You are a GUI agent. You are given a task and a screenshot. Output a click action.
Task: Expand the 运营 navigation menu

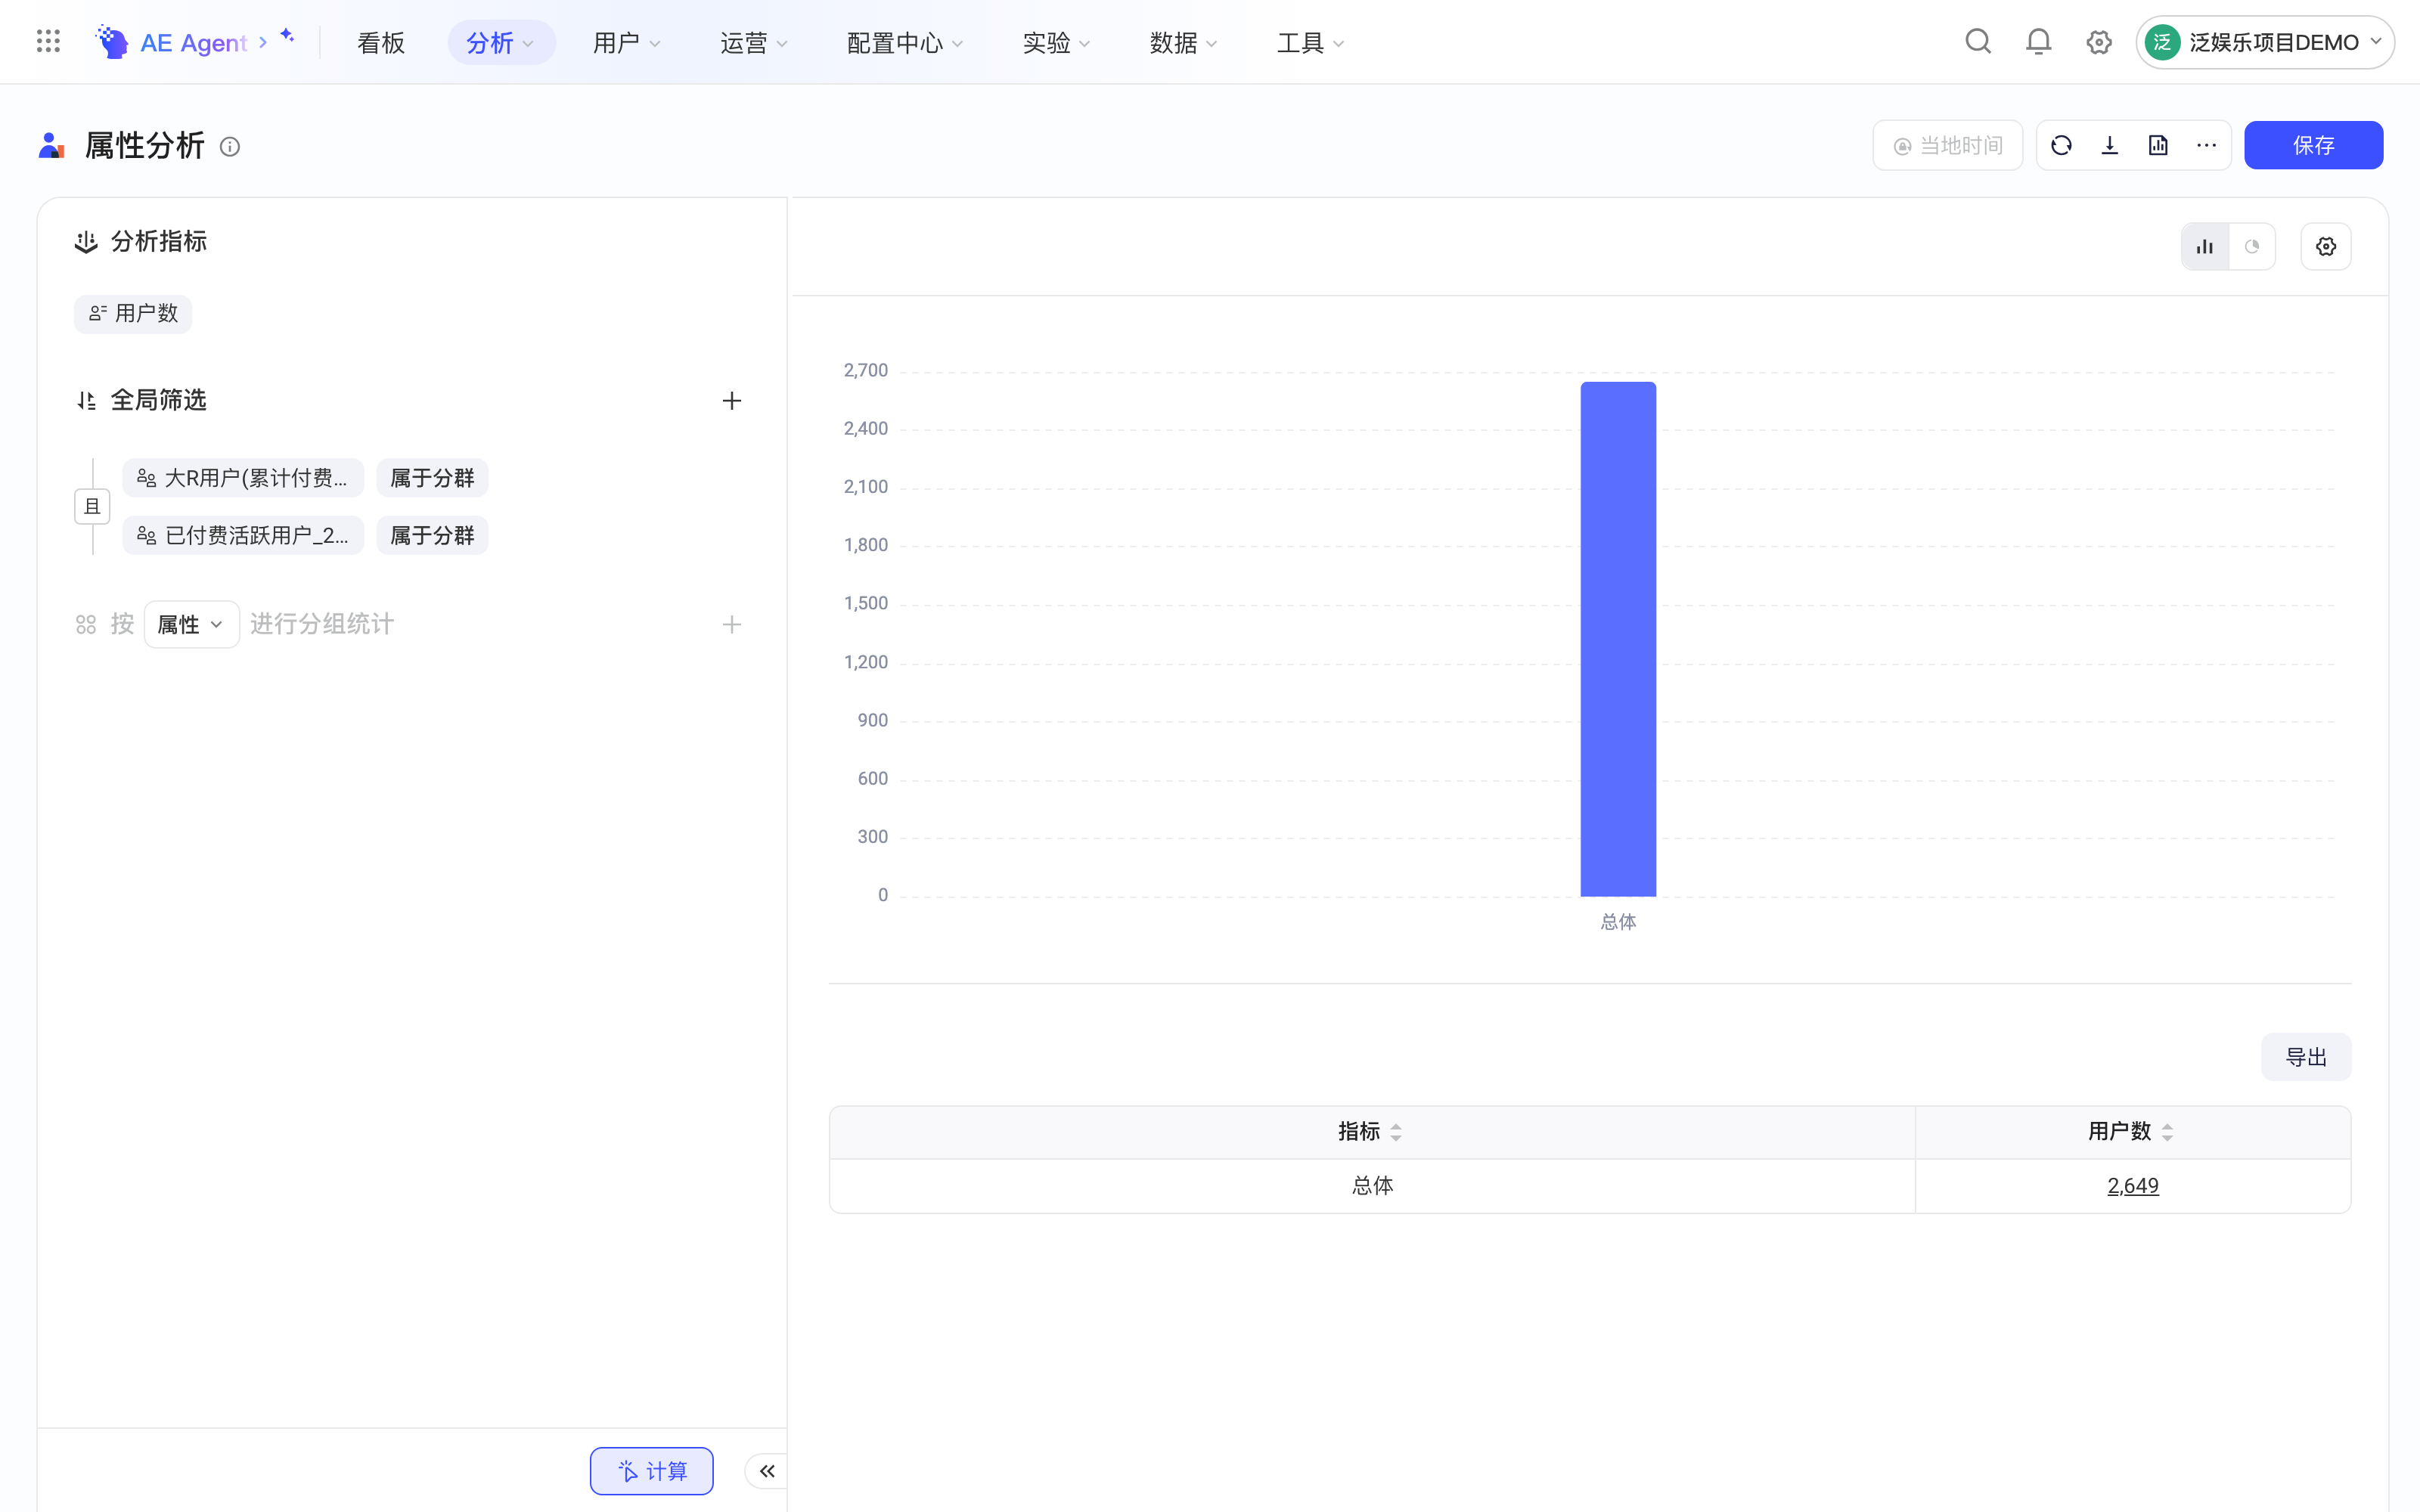(x=754, y=43)
